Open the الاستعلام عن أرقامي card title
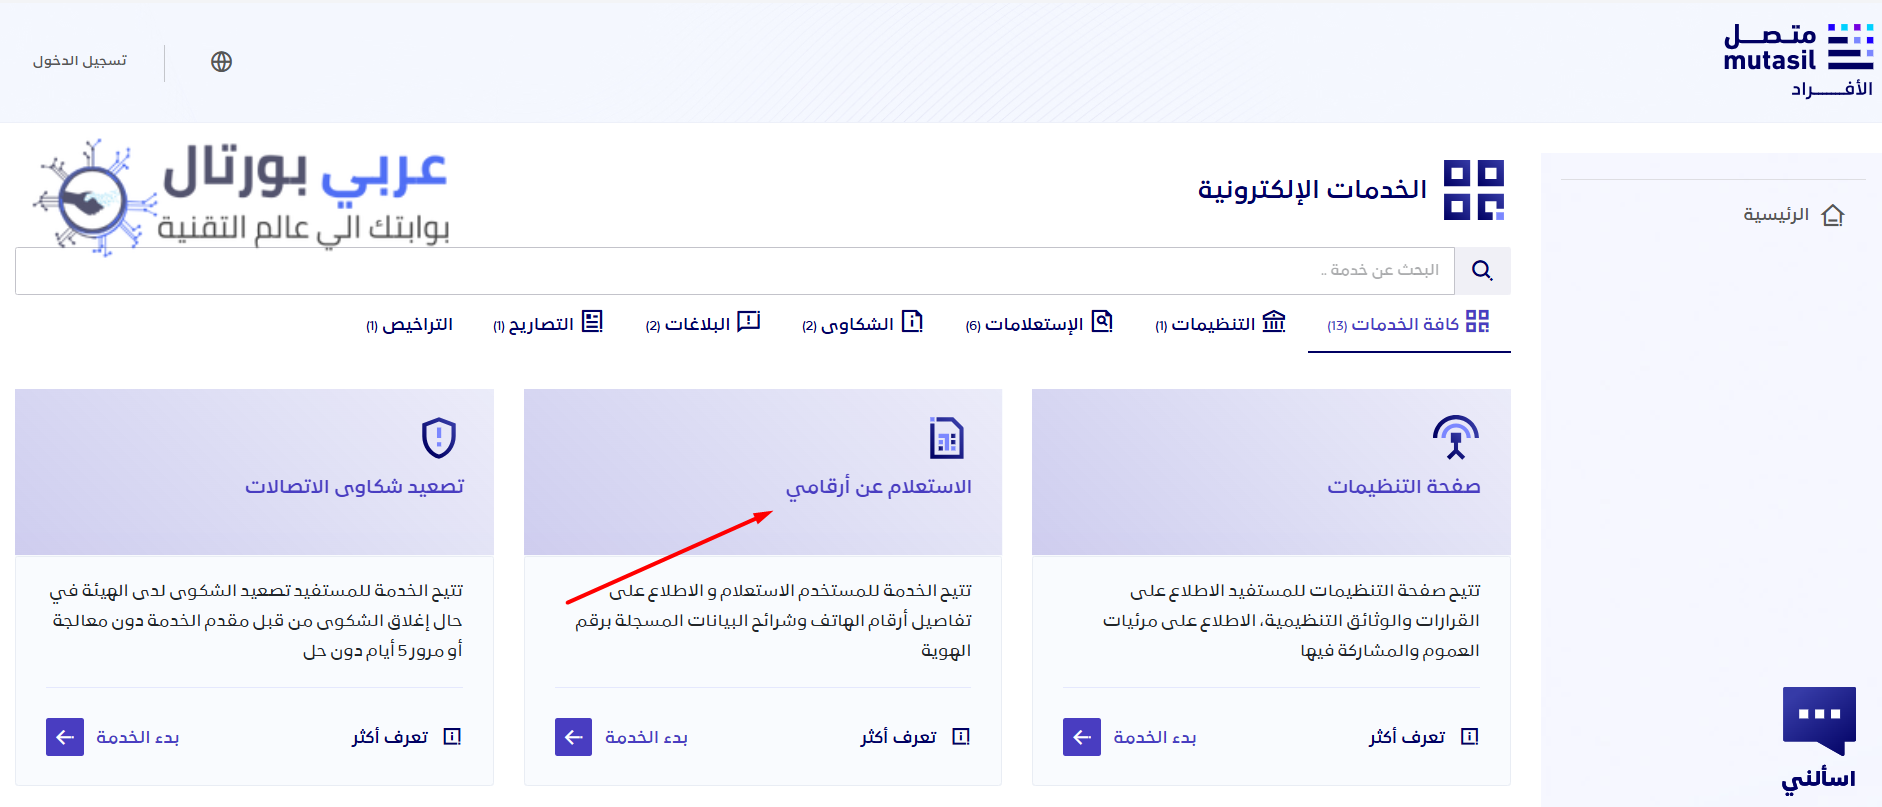The width and height of the screenshot is (1882, 807). click(879, 487)
